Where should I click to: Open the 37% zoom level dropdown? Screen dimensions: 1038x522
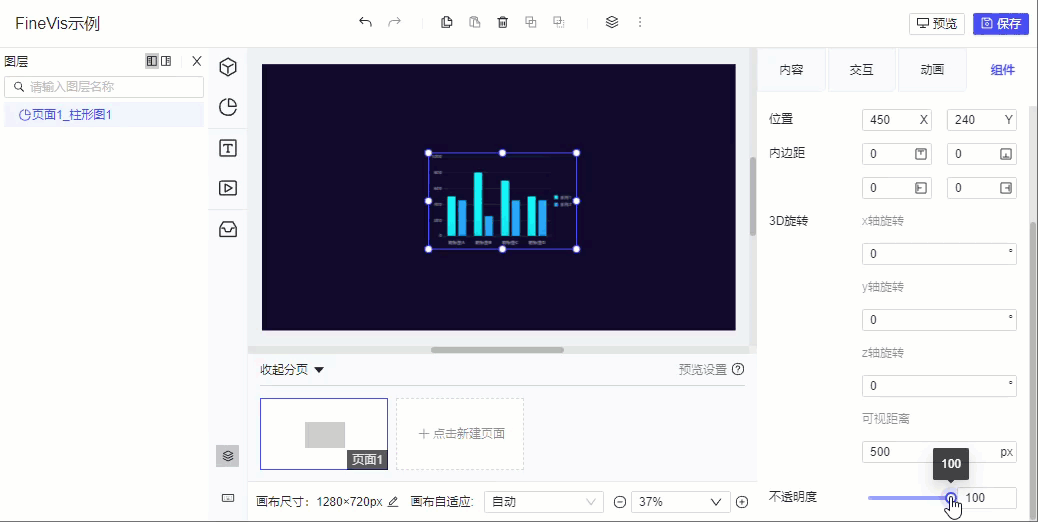(x=681, y=501)
